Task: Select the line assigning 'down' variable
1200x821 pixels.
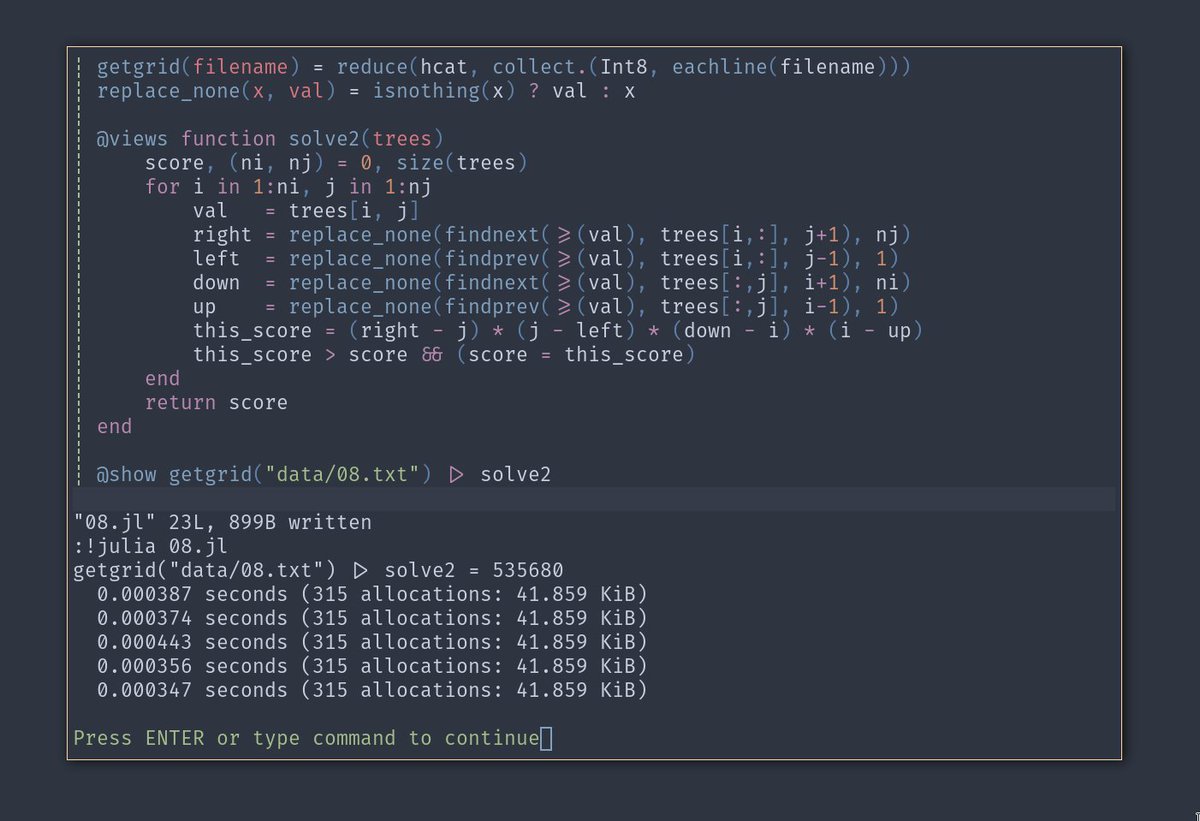Action: click(552, 283)
